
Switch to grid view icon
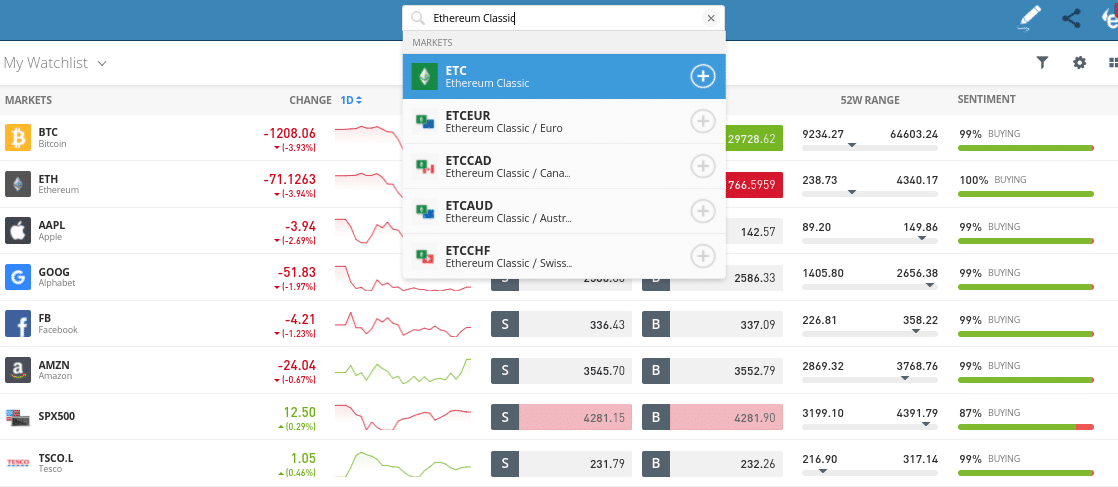pos(1113,63)
